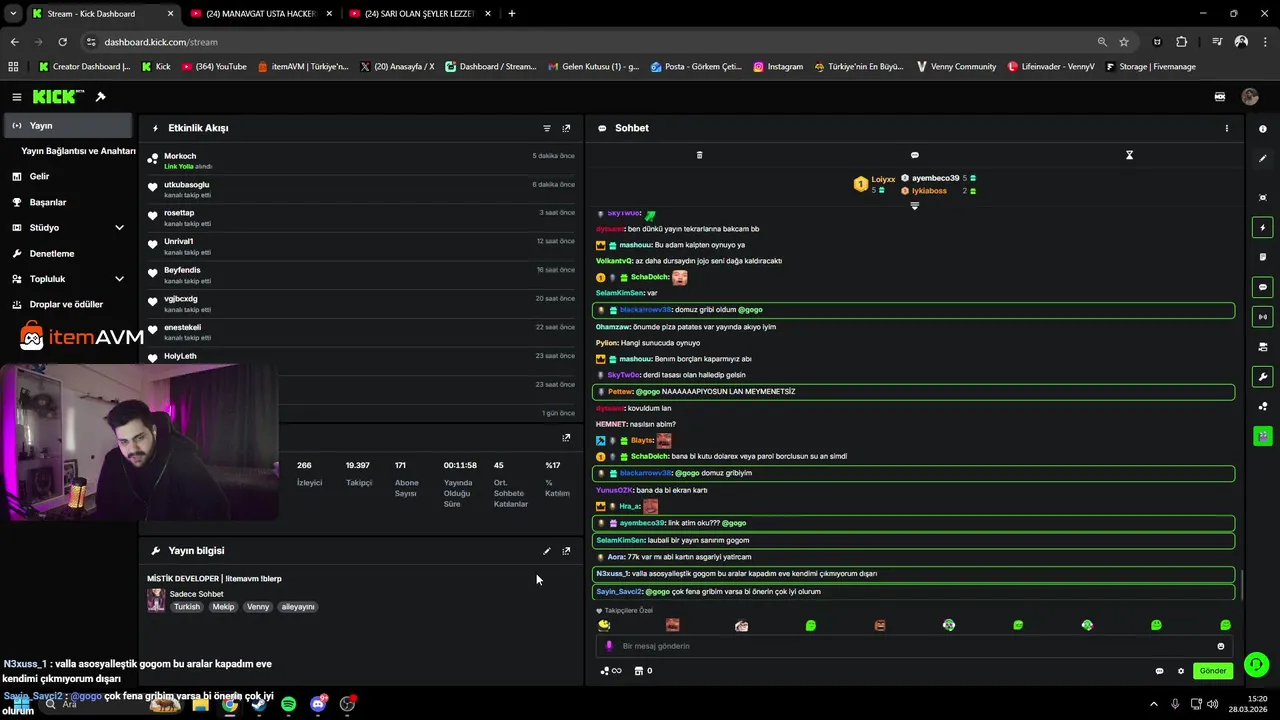
Task: Click the broadcast signal icon in right sidebar
Action: [x=1263, y=317]
